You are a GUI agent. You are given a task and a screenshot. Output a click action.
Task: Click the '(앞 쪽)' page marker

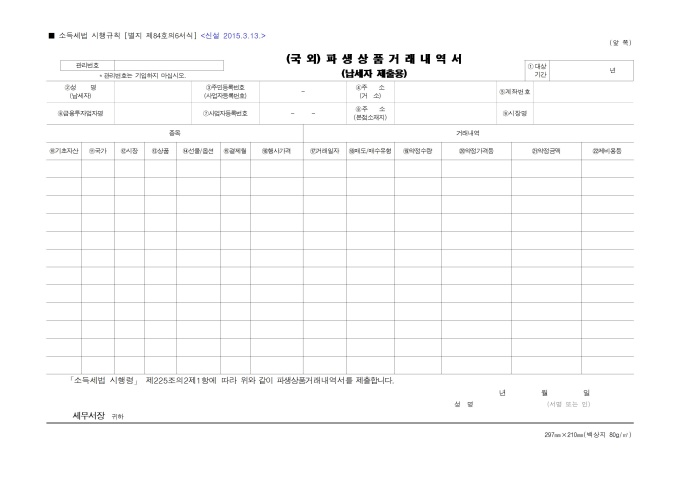tap(621, 43)
